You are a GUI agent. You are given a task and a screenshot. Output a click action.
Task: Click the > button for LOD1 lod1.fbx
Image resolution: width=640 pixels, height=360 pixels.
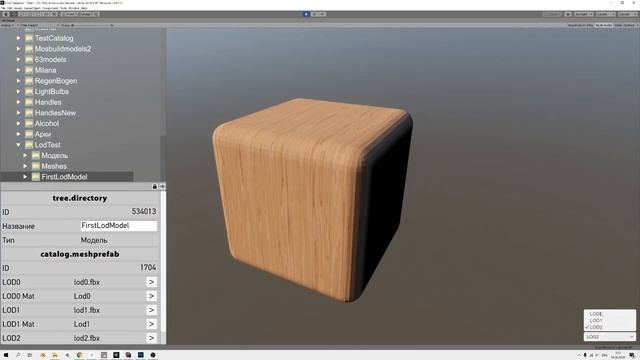(x=151, y=310)
